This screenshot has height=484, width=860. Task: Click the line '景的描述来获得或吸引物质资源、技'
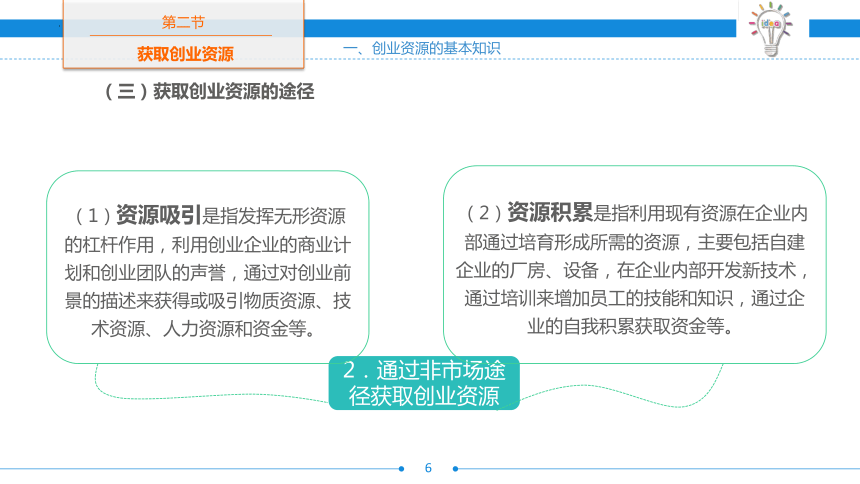tap(208, 301)
